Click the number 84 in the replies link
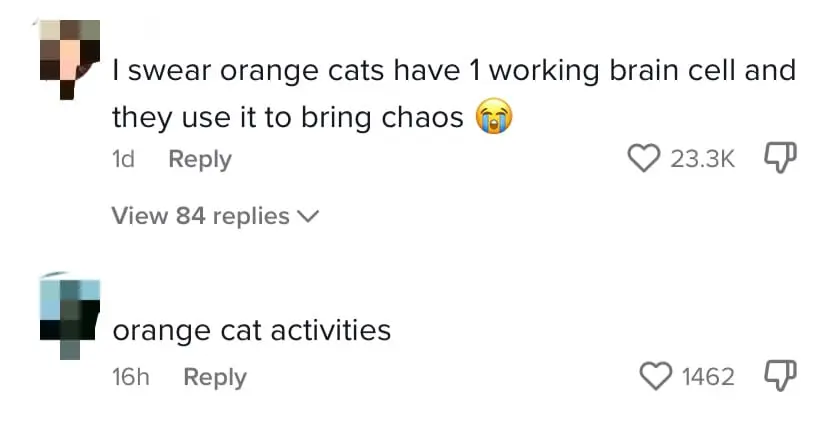828x421 pixels. tap(190, 216)
